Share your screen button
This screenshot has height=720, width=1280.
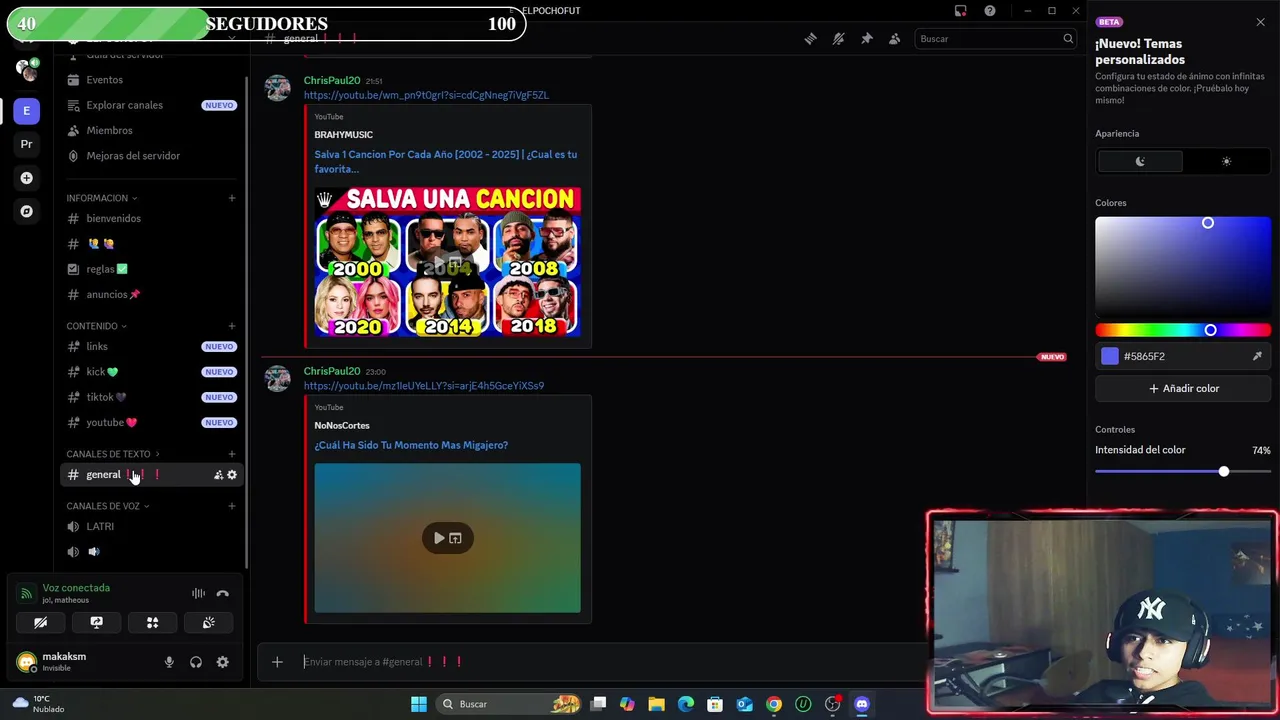pyautogui.click(x=97, y=622)
